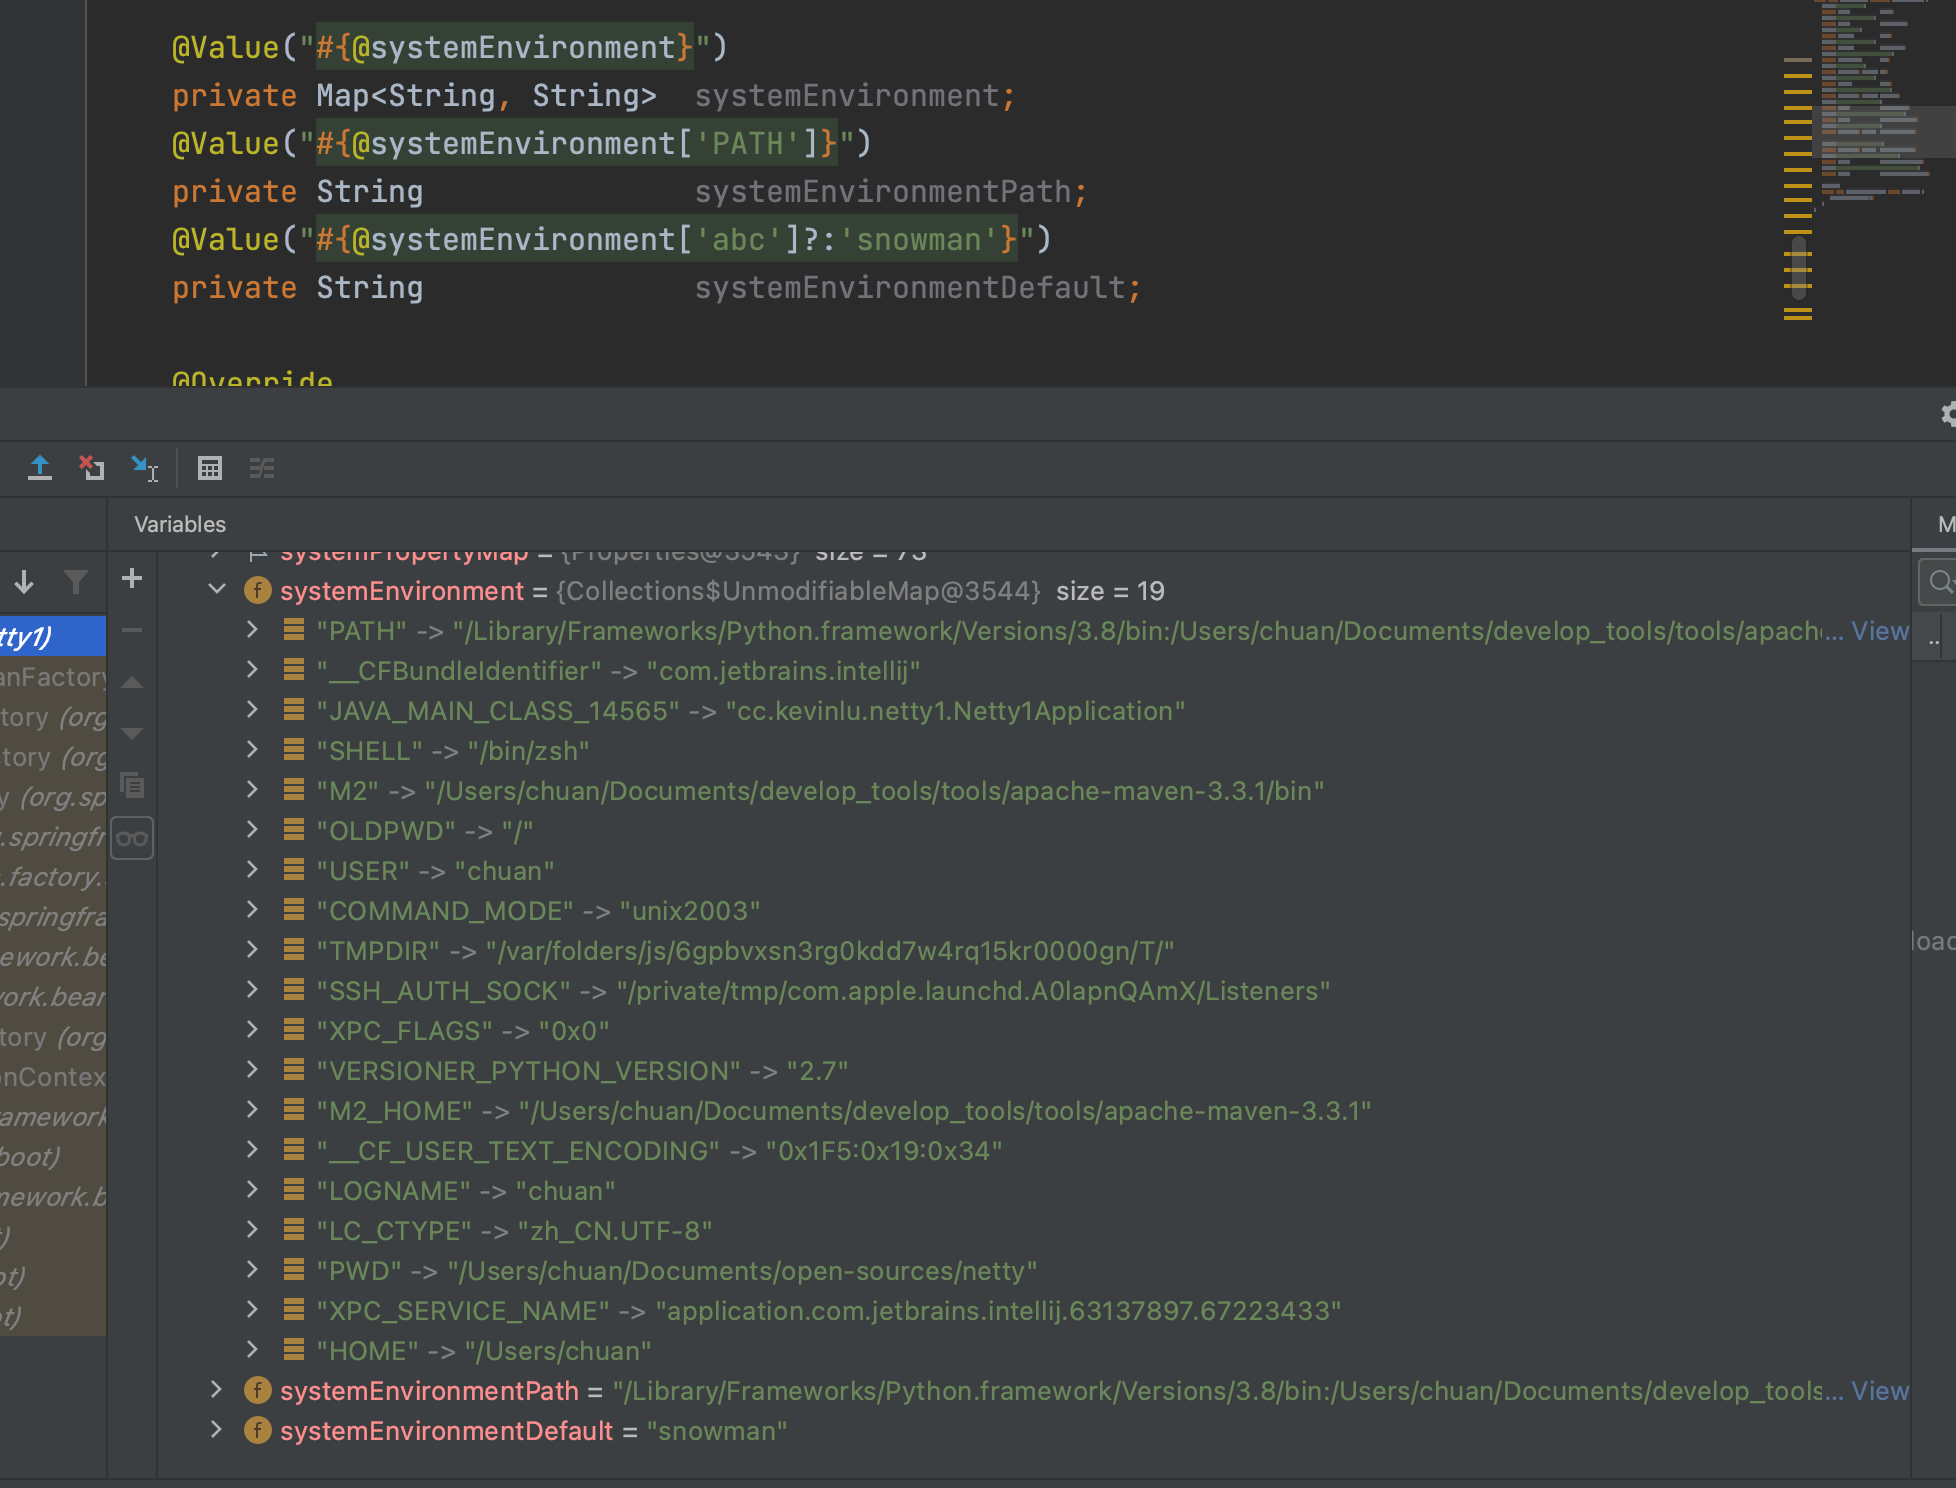This screenshot has height=1488, width=1956.
Task: Click the entry icon of "PATH" row
Action: click(294, 630)
